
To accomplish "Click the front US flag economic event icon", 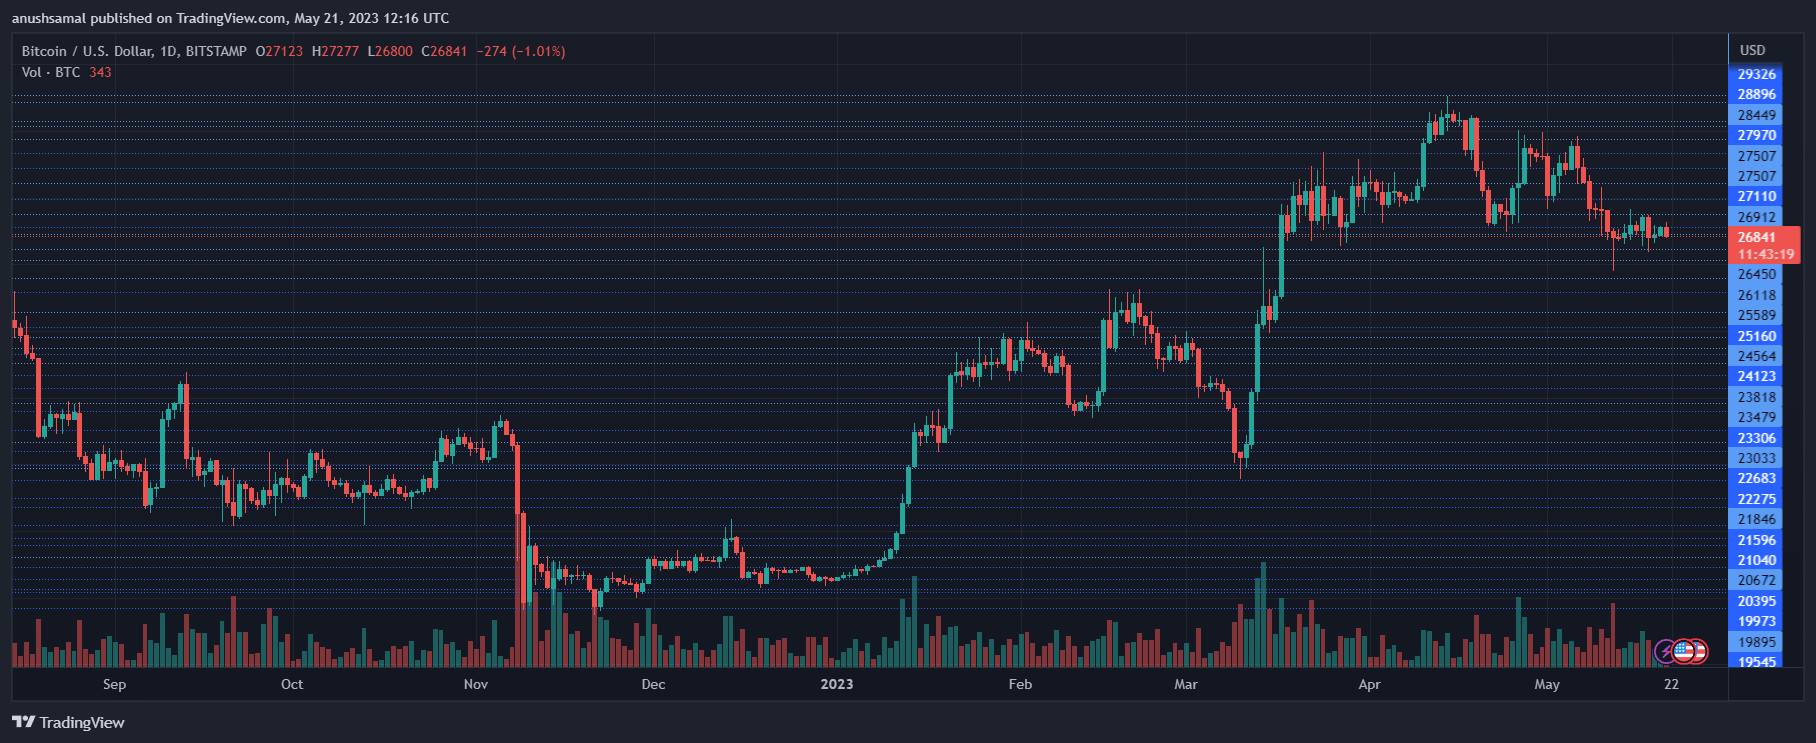I will 1683,652.
